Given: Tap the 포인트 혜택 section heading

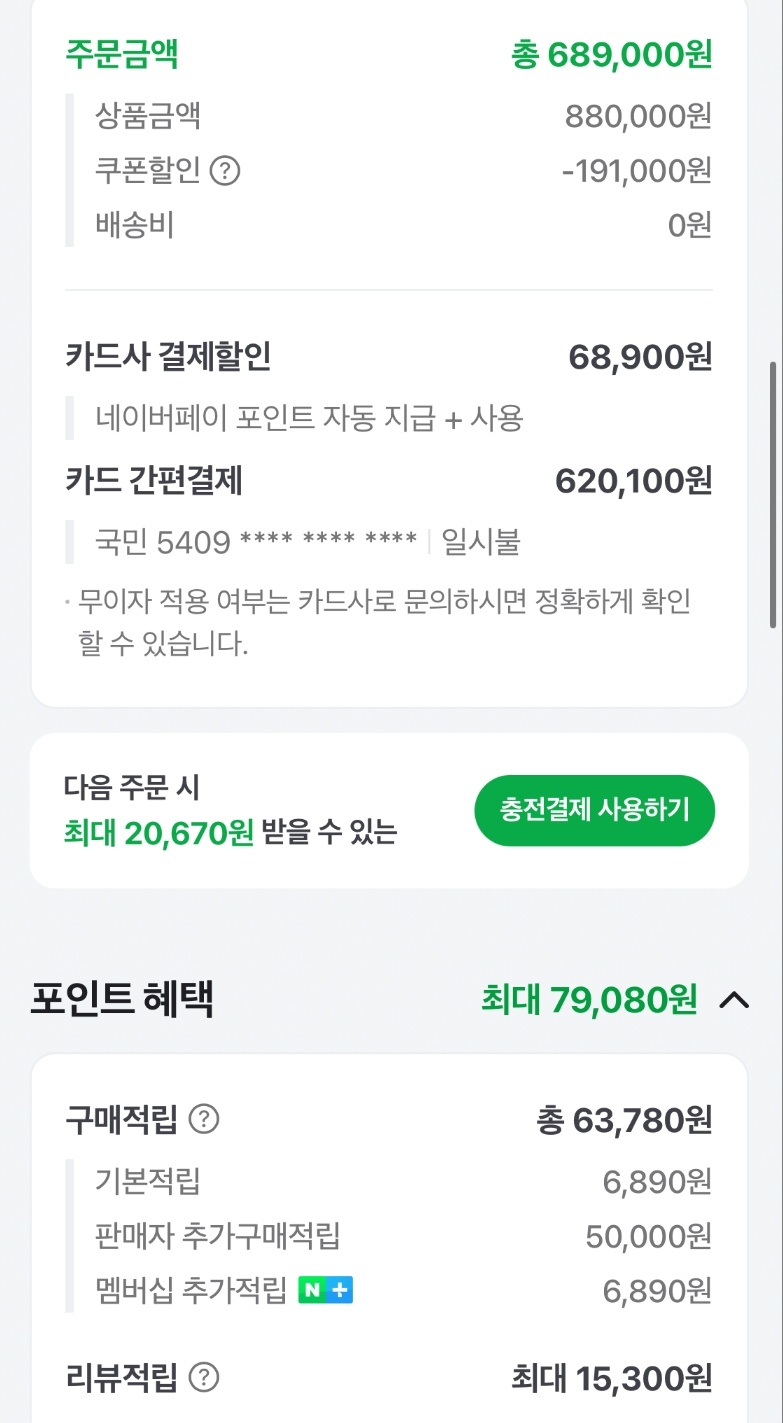Looking at the screenshot, I should [x=122, y=999].
